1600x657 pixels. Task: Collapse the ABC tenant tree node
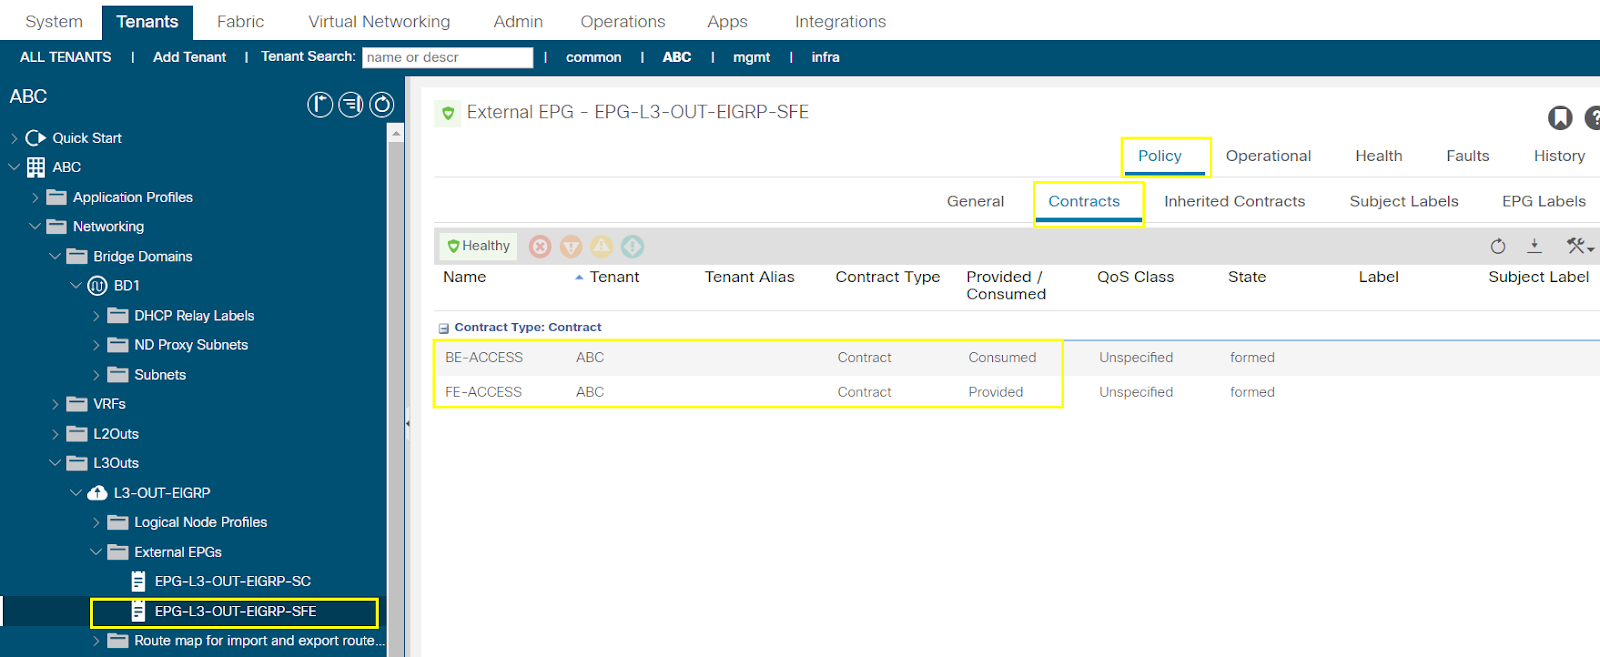click(14, 167)
